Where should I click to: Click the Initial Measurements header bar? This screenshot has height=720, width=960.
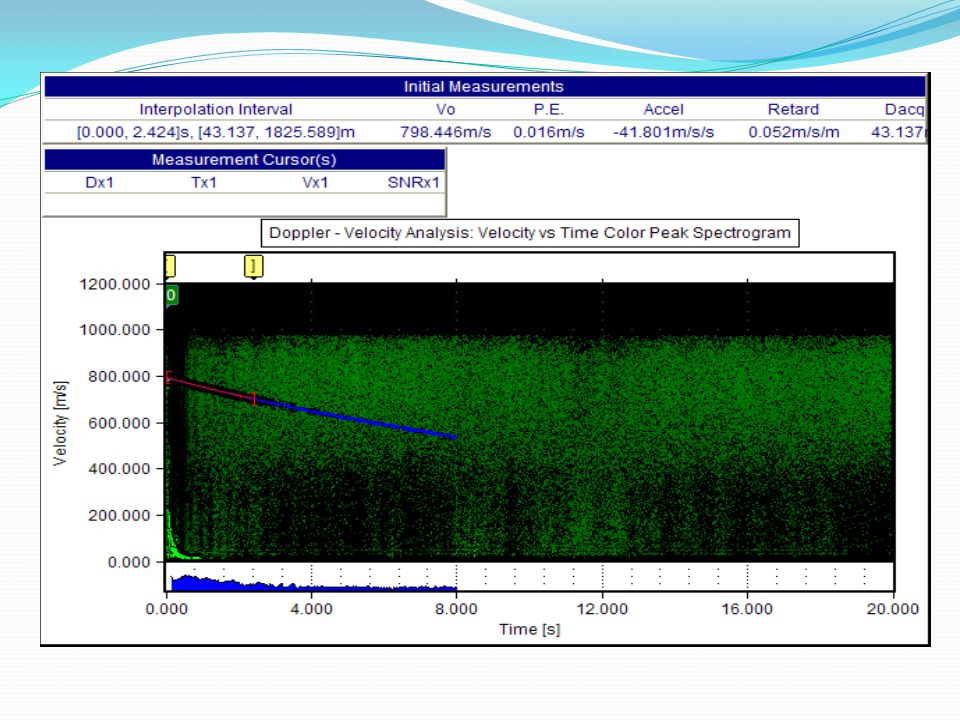(484, 86)
